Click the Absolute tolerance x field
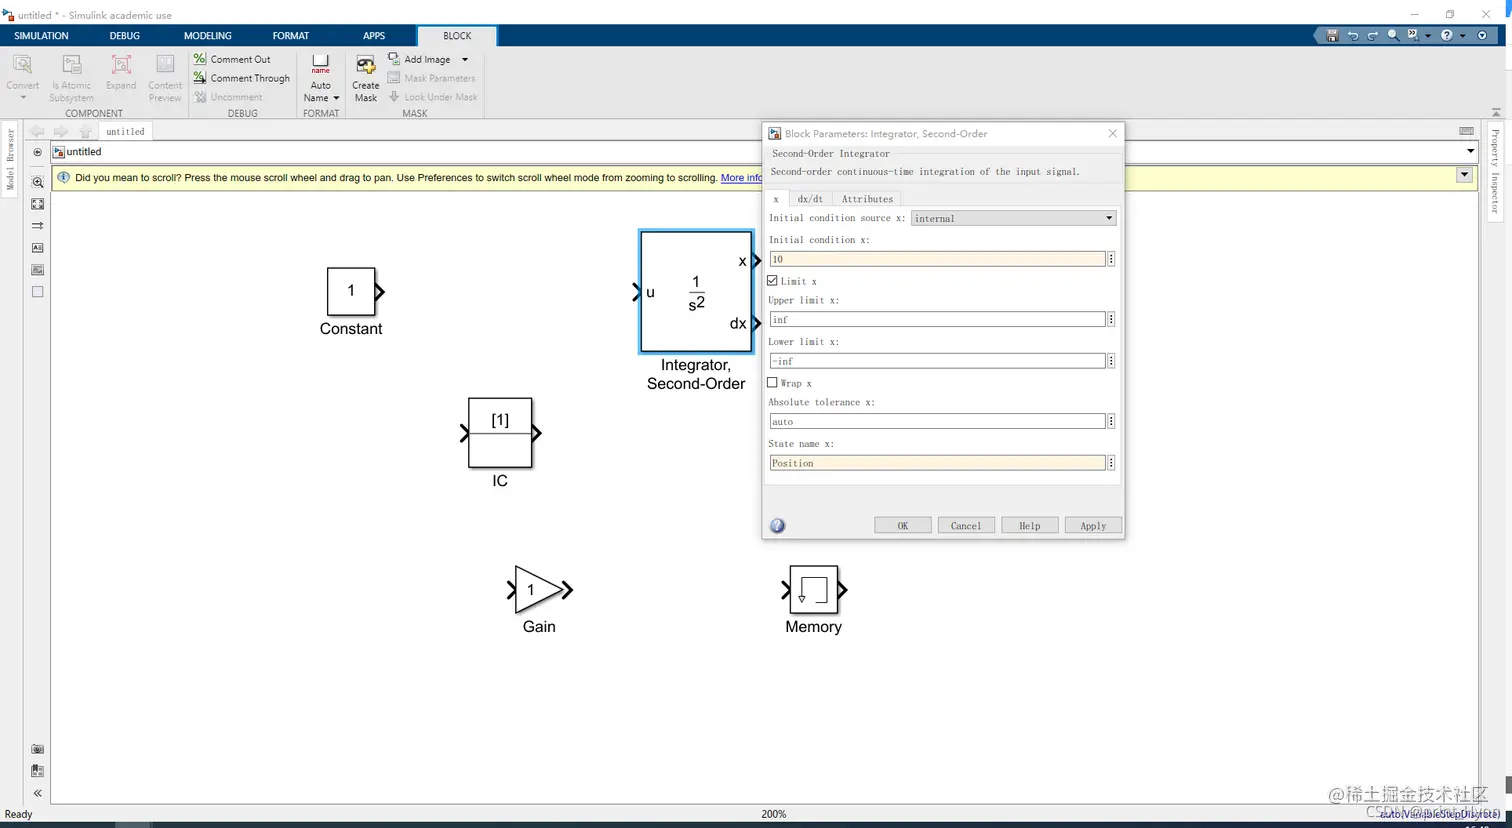Image resolution: width=1512 pixels, height=828 pixels. [x=937, y=422]
